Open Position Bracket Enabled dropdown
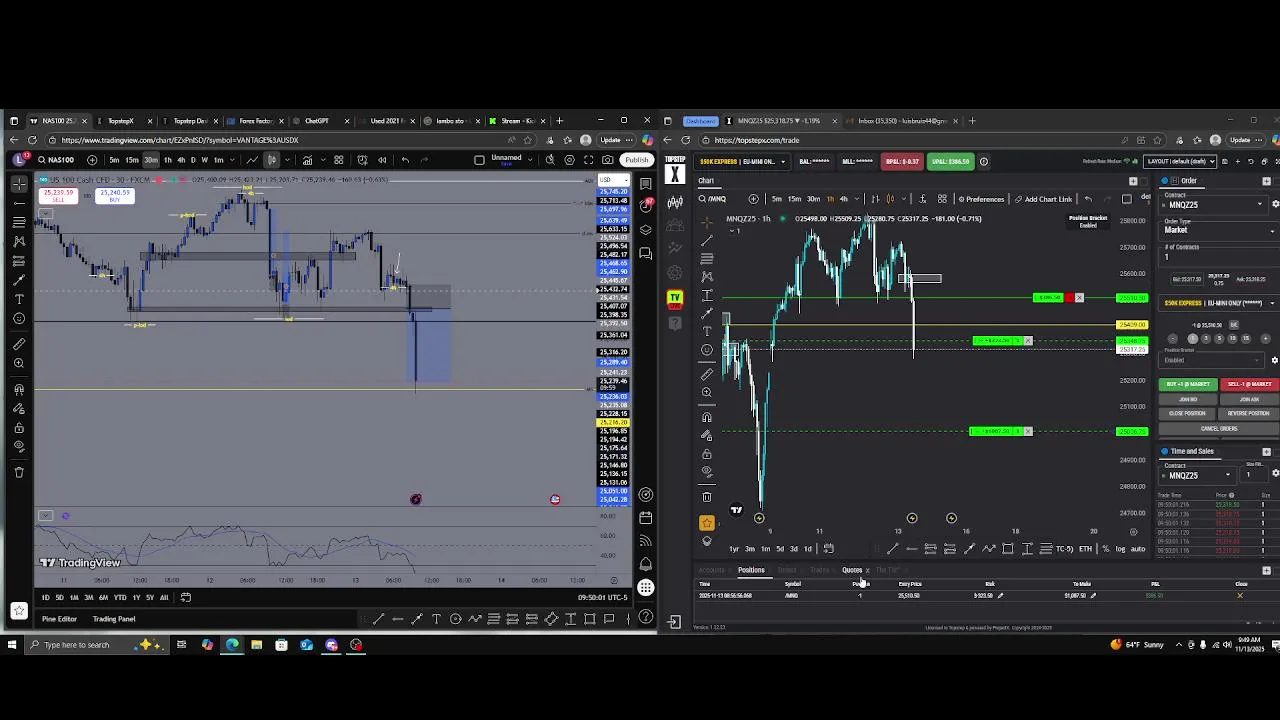 (1212, 360)
